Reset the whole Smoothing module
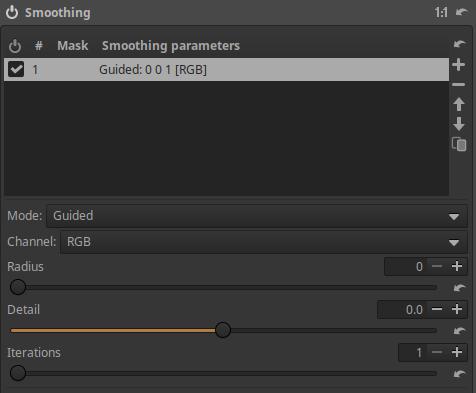Image resolution: width=476 pixels, height=393 pixels. pos(462,12)
